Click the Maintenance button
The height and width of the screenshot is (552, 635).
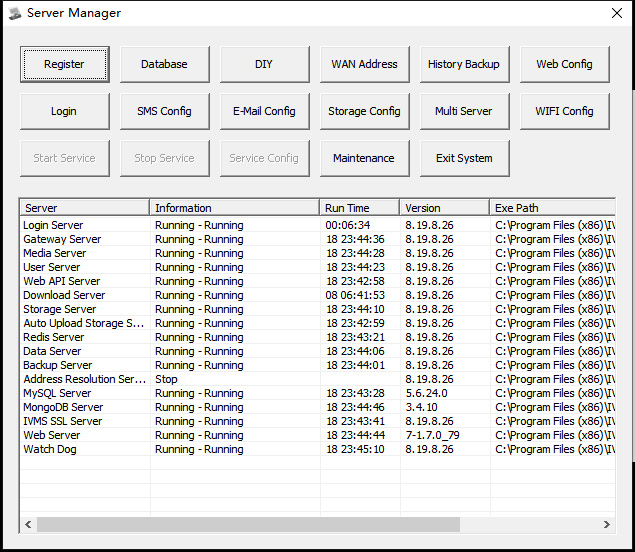(365, 158)
